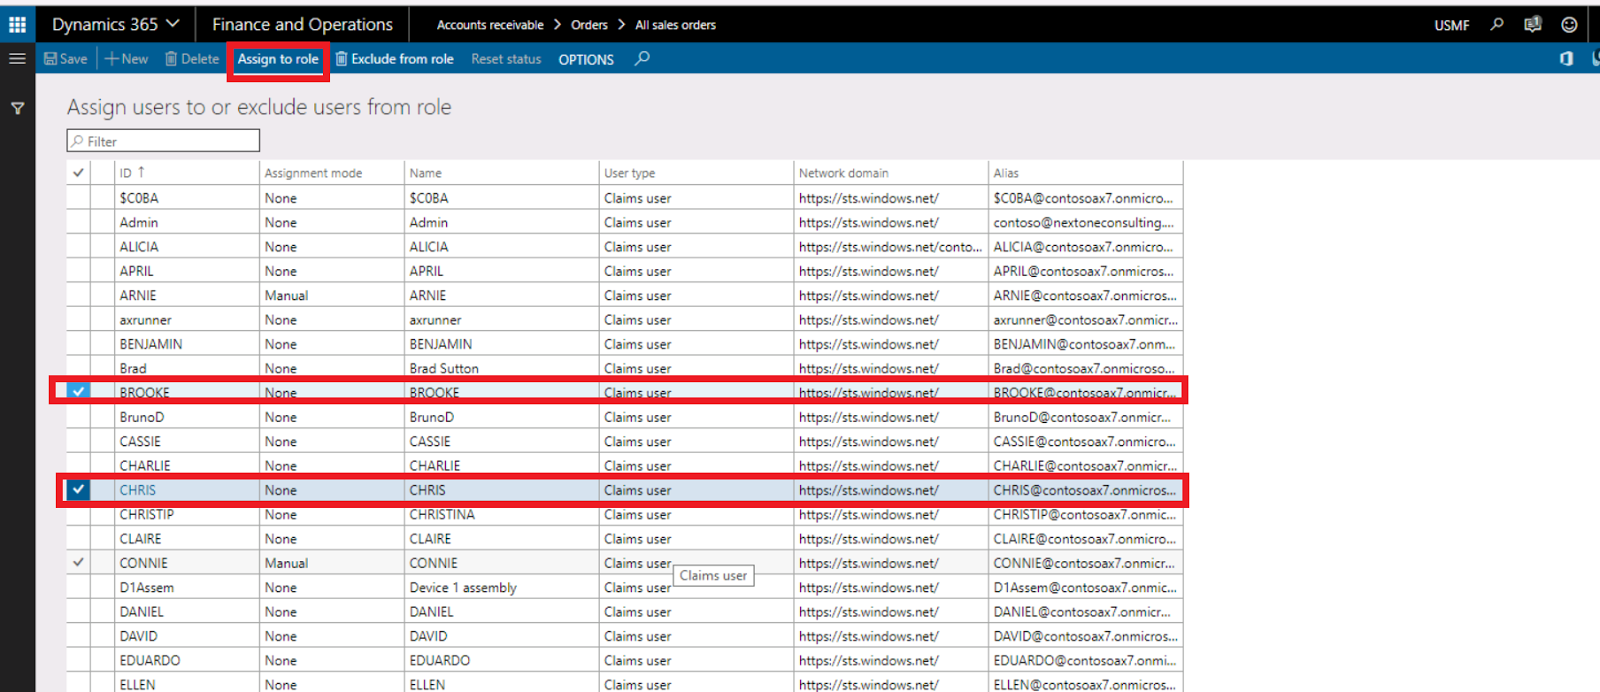
Task: Click Assign to role
Action: (278, 59)
